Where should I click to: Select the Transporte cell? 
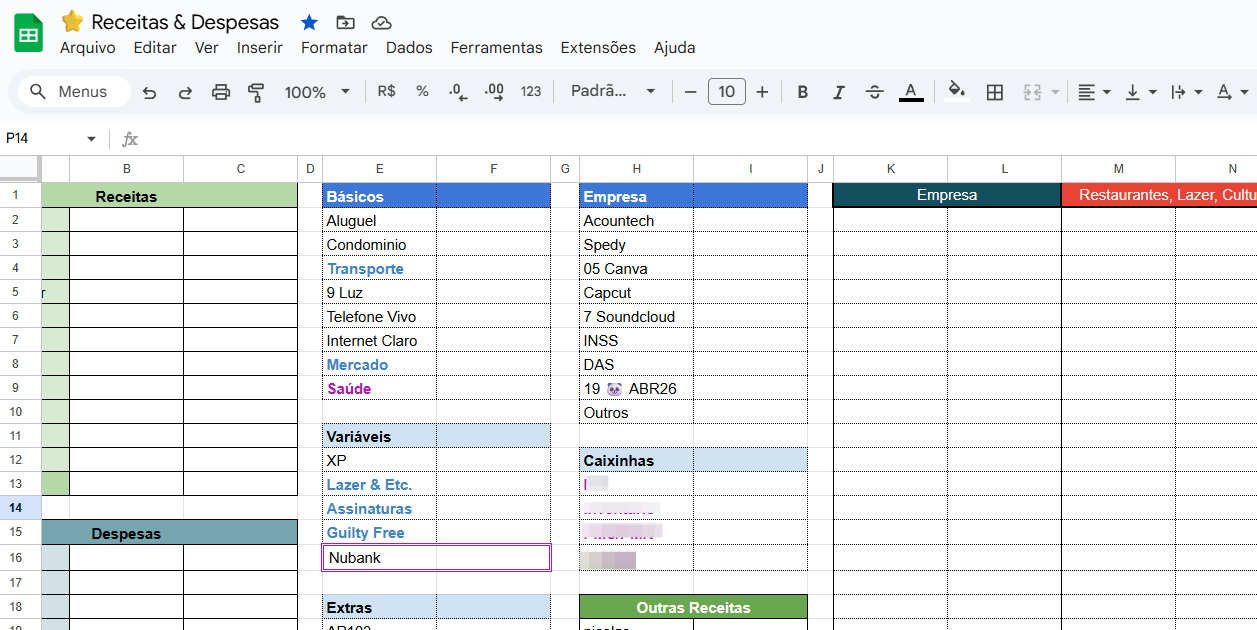(x=379, y=268)
